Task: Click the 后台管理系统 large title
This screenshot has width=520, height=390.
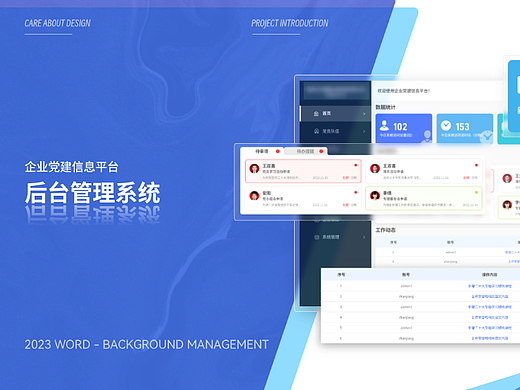Action: pos(93,193)
